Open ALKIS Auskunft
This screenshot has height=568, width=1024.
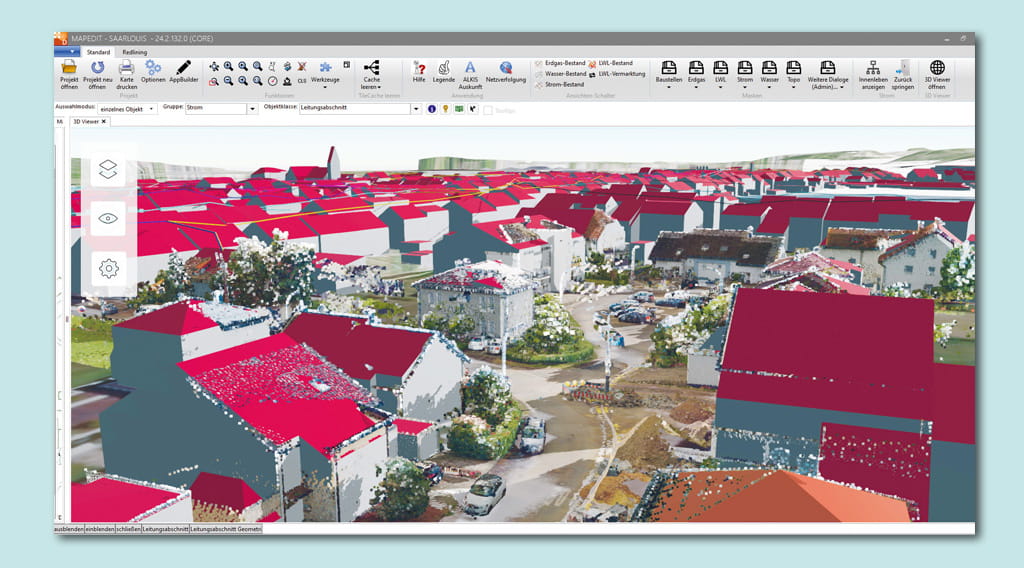click(470, 68)
